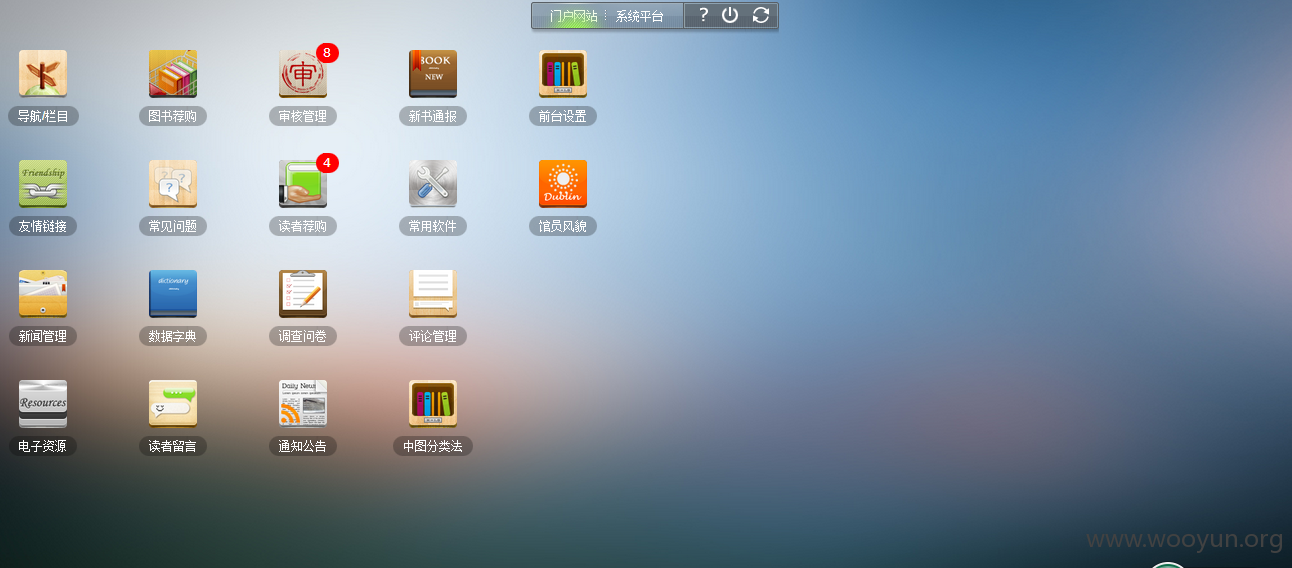Image resolution: width=1292 pixels, height=568 pixels.
Task: Open the 常用软件 wrench tools icon
Action: pos(433,184)
